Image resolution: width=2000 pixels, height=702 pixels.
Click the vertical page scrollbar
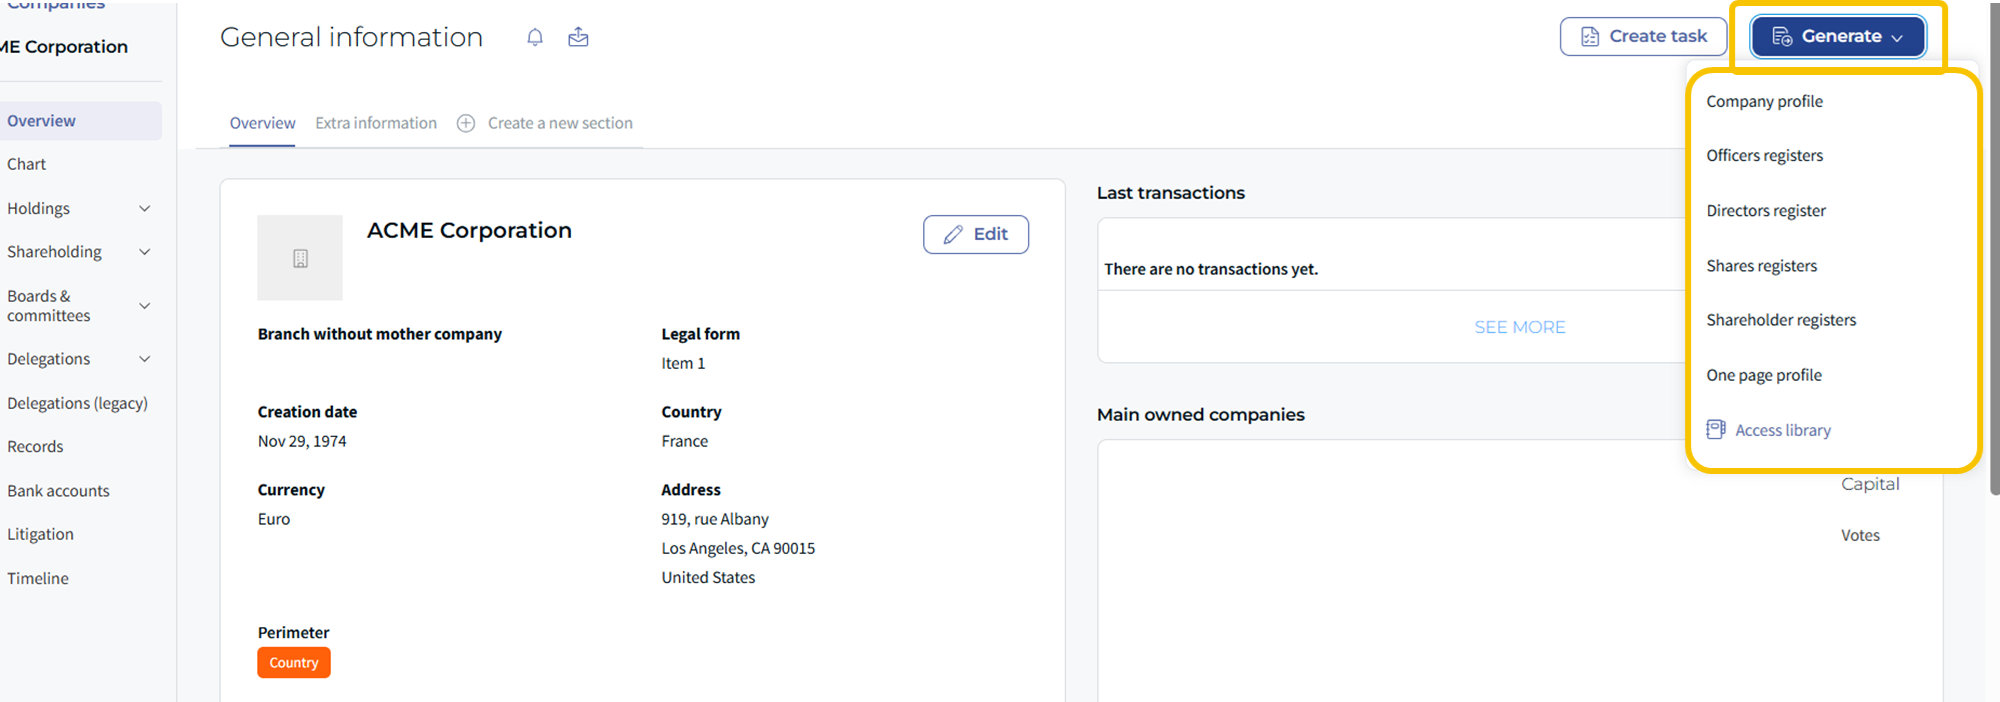pos(1993,250)
